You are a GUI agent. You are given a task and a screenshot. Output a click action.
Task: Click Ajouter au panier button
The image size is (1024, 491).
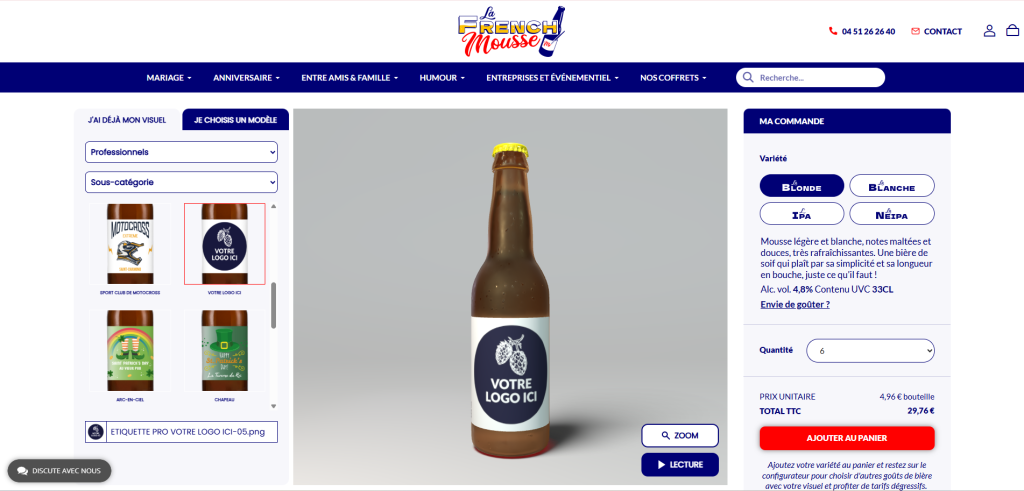tap(847, 438)
